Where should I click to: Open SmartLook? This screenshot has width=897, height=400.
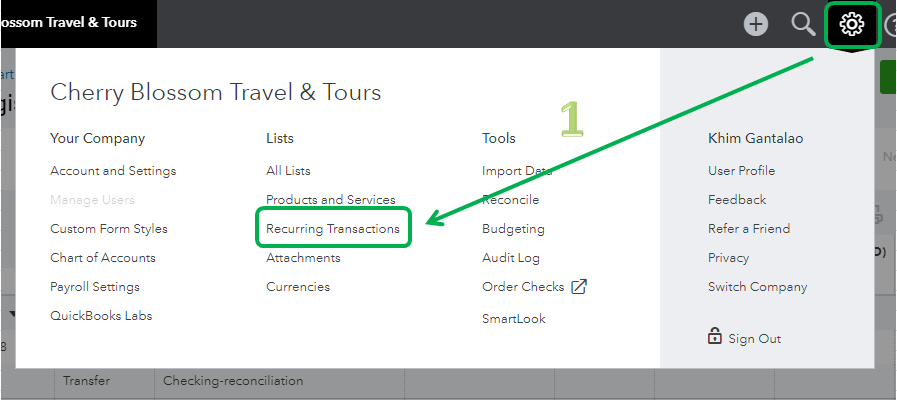pyautogui.click(x=514, y=319)
